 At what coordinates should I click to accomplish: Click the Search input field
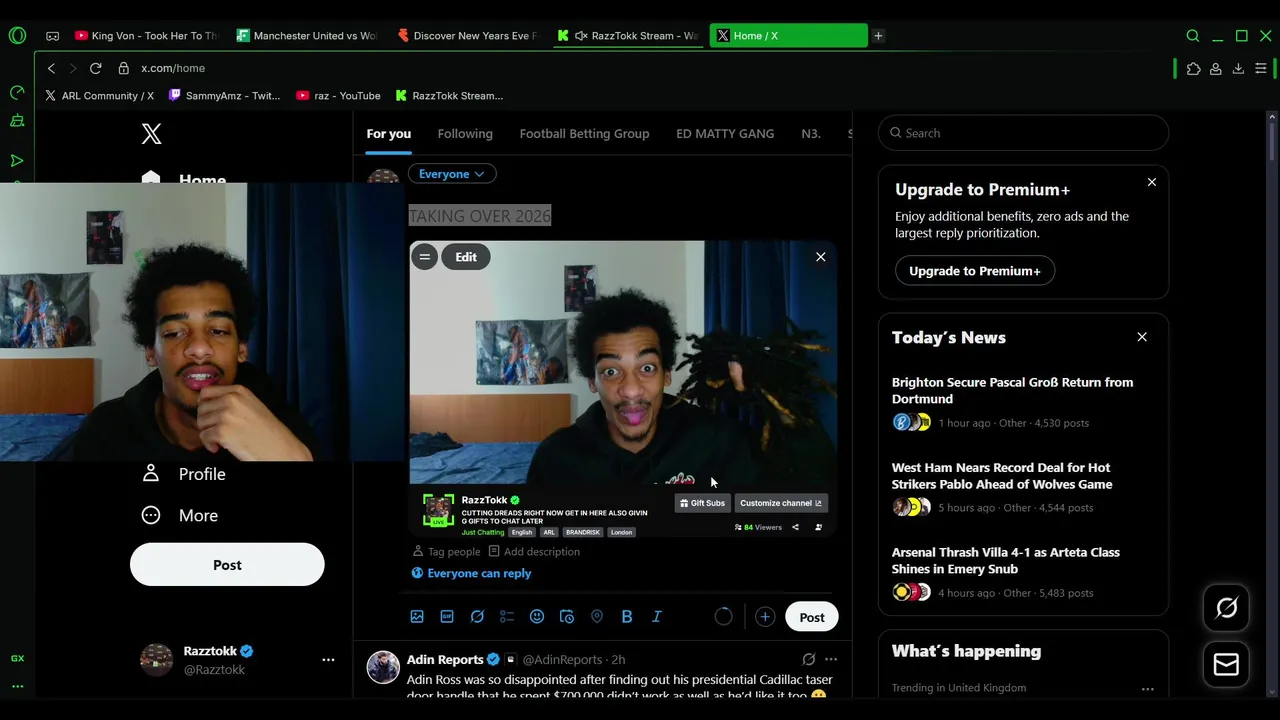coord(1023,133)
